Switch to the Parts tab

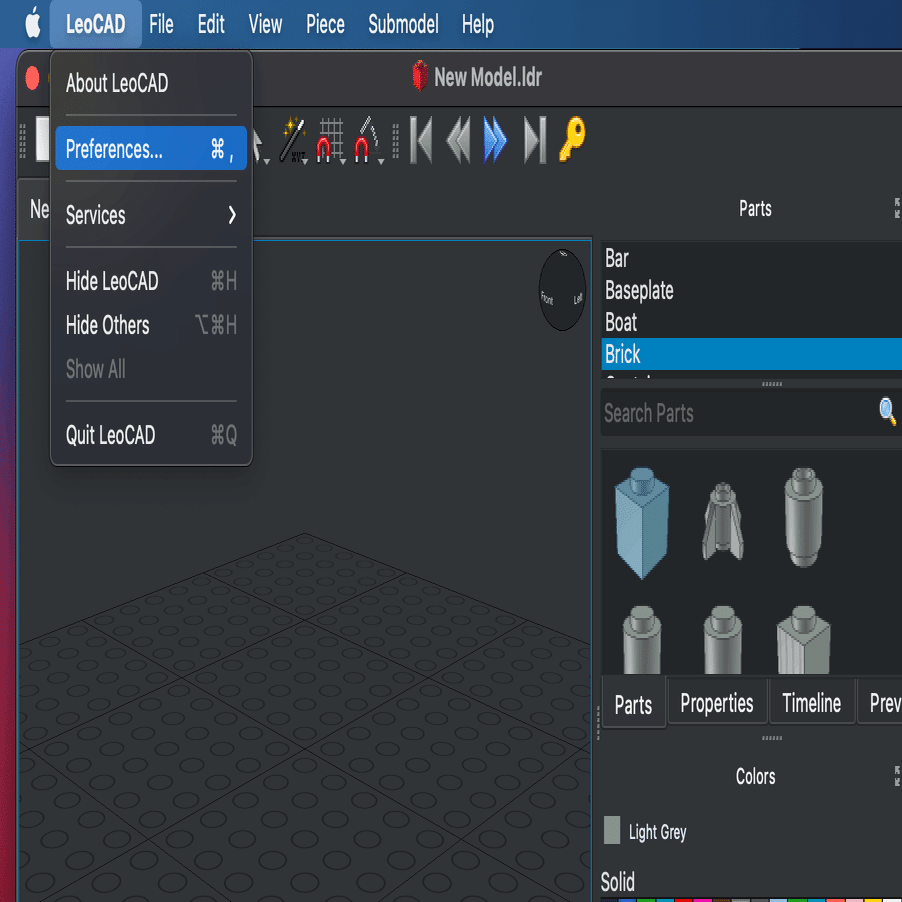pyautogui.click(x=633, y=704)
